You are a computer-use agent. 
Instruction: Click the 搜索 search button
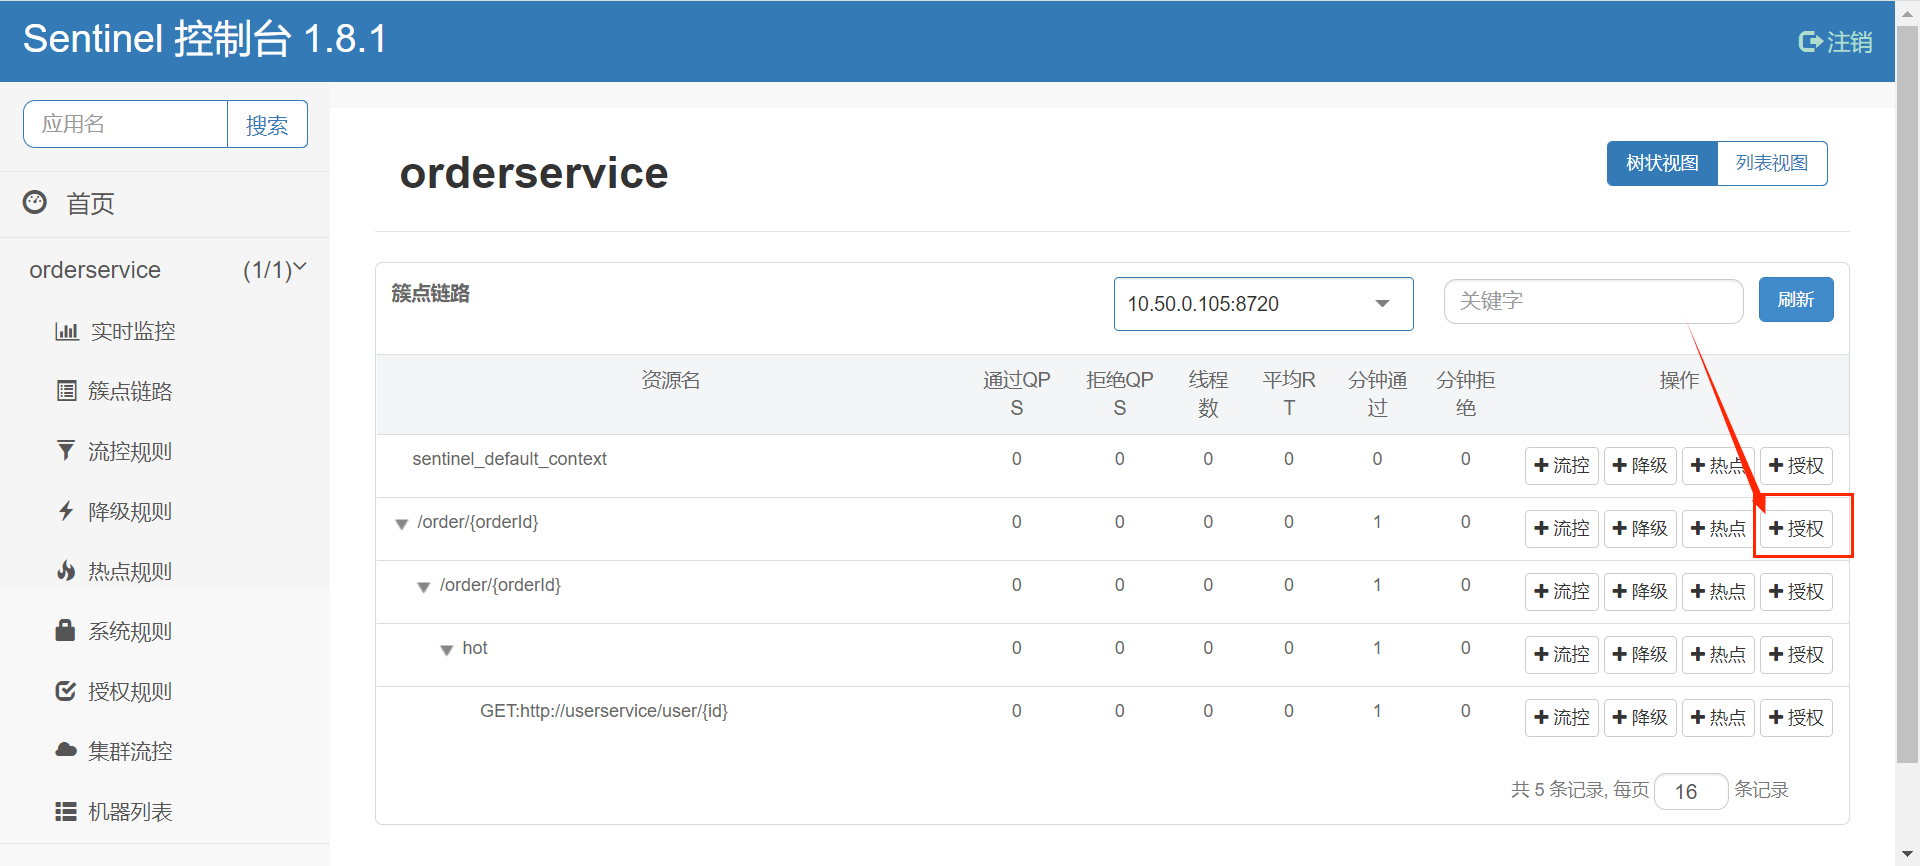coord(267,124)
